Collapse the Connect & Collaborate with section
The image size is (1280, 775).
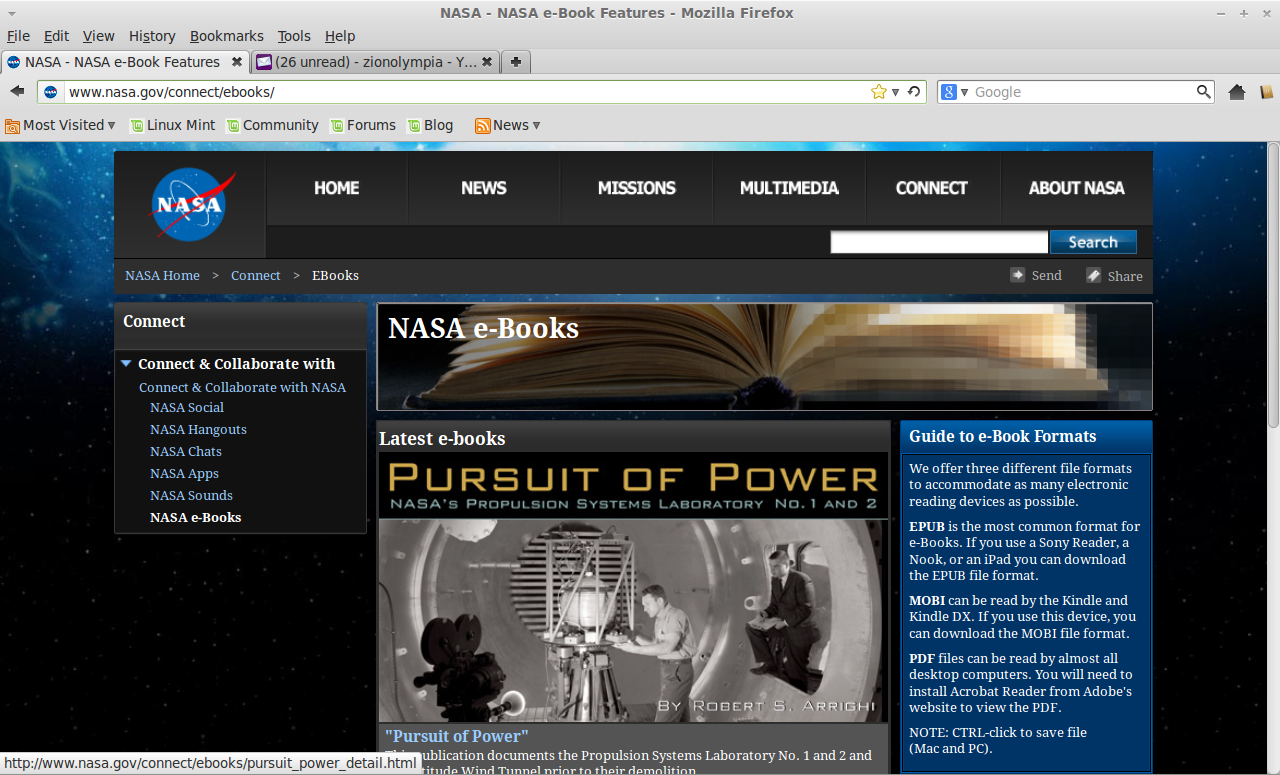[x=126, y=364]
